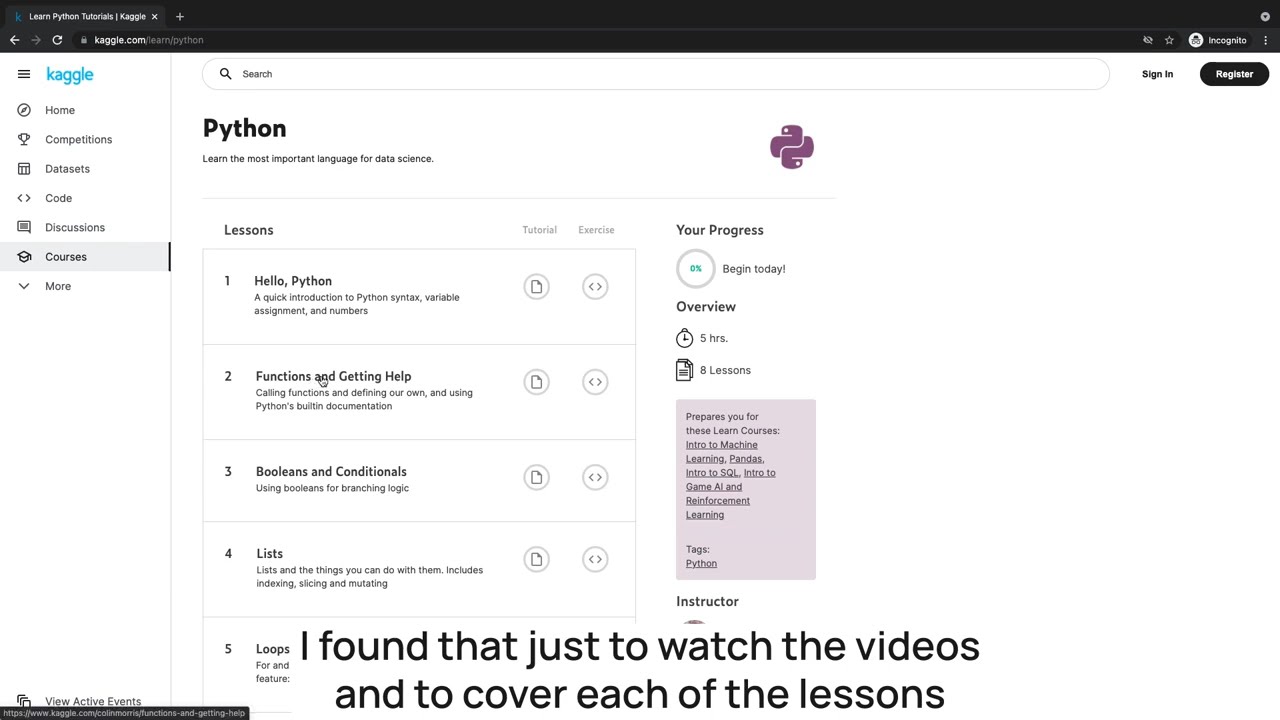This screenshot has width=1280, height=720.
Task: Click the '5 hrs.' overview text
Action: (714, 338)
